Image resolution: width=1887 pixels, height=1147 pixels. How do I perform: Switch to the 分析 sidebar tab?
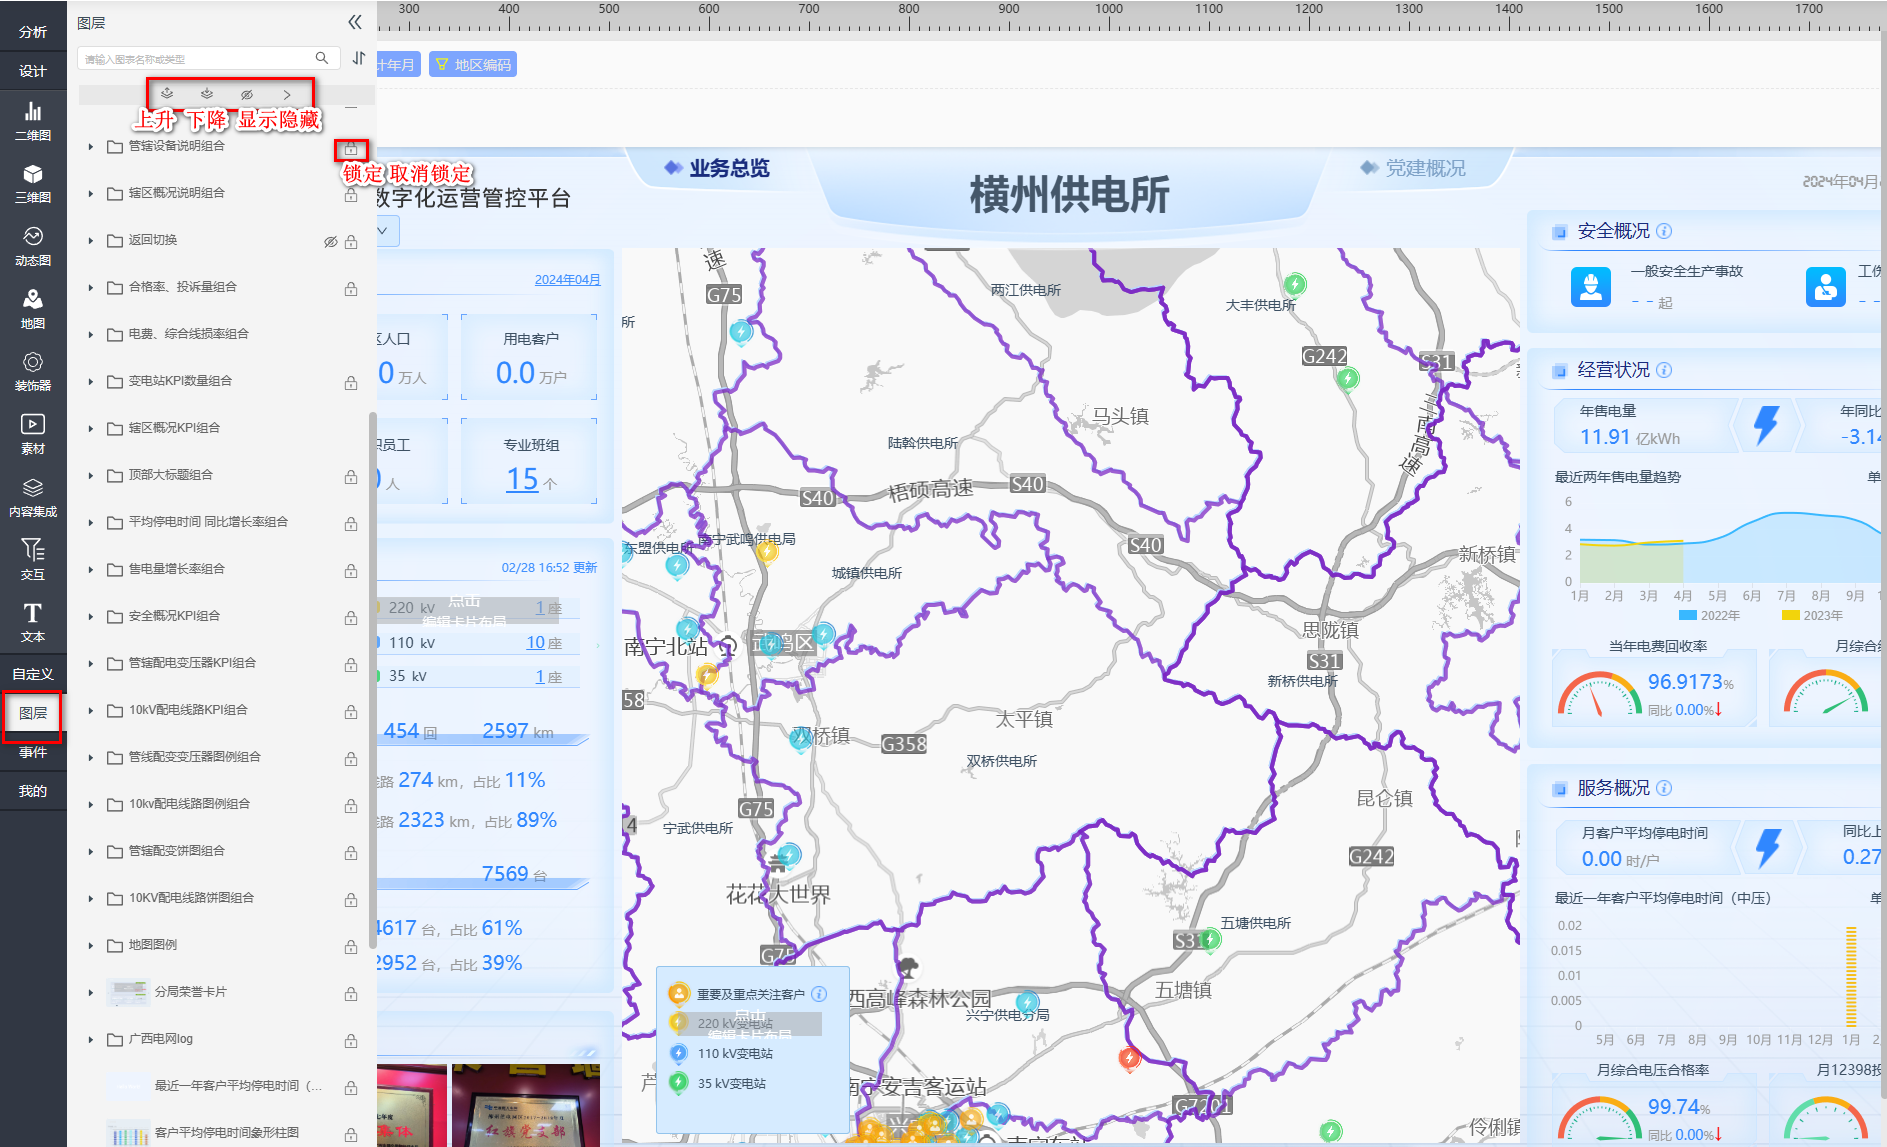point(33,32)
